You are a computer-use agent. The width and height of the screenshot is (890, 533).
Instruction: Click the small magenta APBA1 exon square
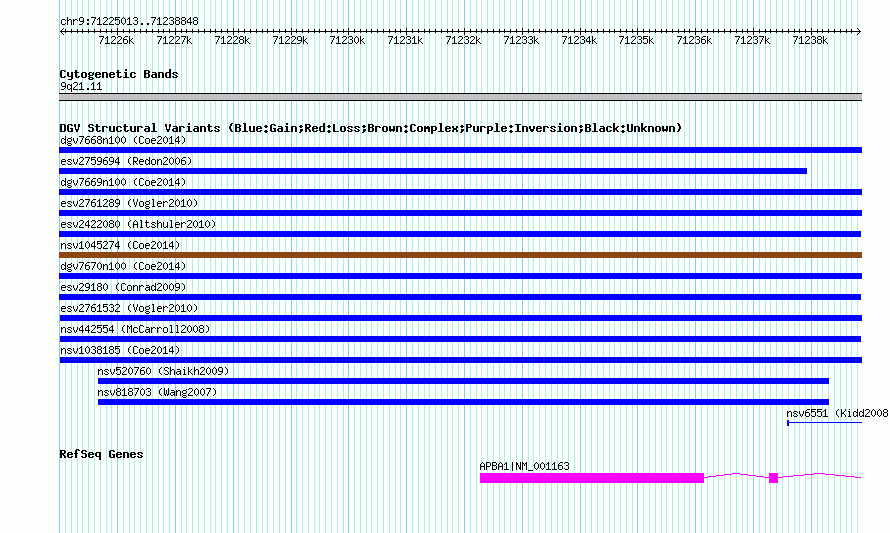774,478
